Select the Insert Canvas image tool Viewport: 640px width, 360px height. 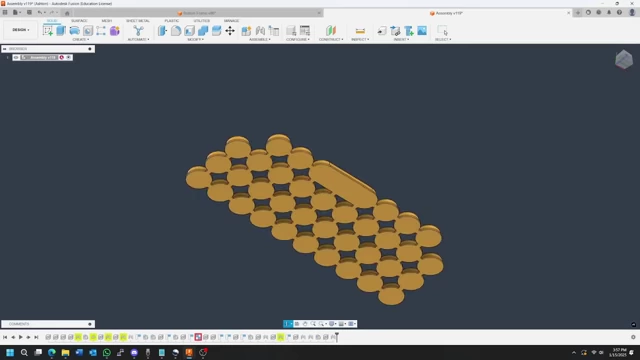click(422, 31)
